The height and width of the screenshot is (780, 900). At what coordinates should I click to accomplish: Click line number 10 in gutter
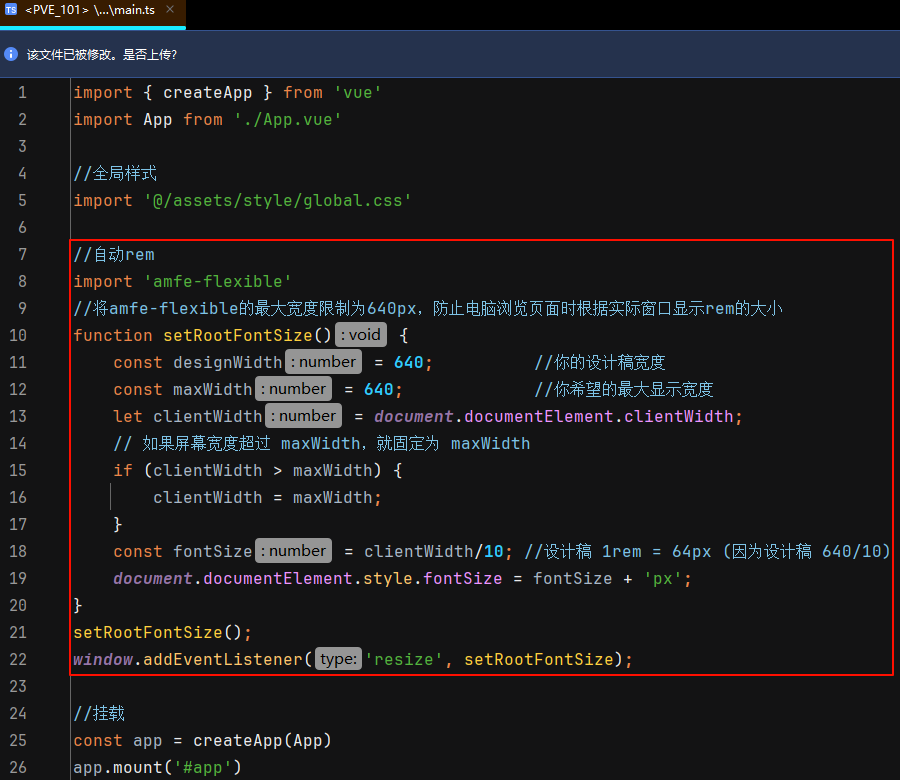point(18,335)
